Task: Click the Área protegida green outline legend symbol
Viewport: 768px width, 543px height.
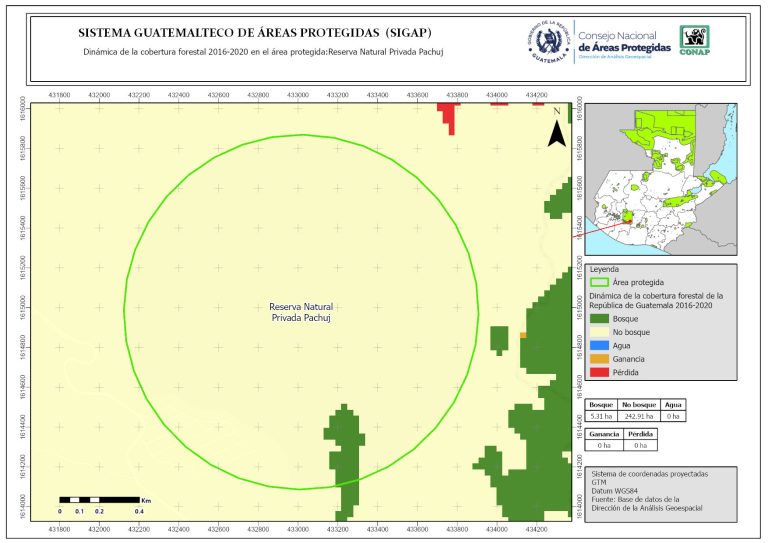Action: tap(599, 283)
